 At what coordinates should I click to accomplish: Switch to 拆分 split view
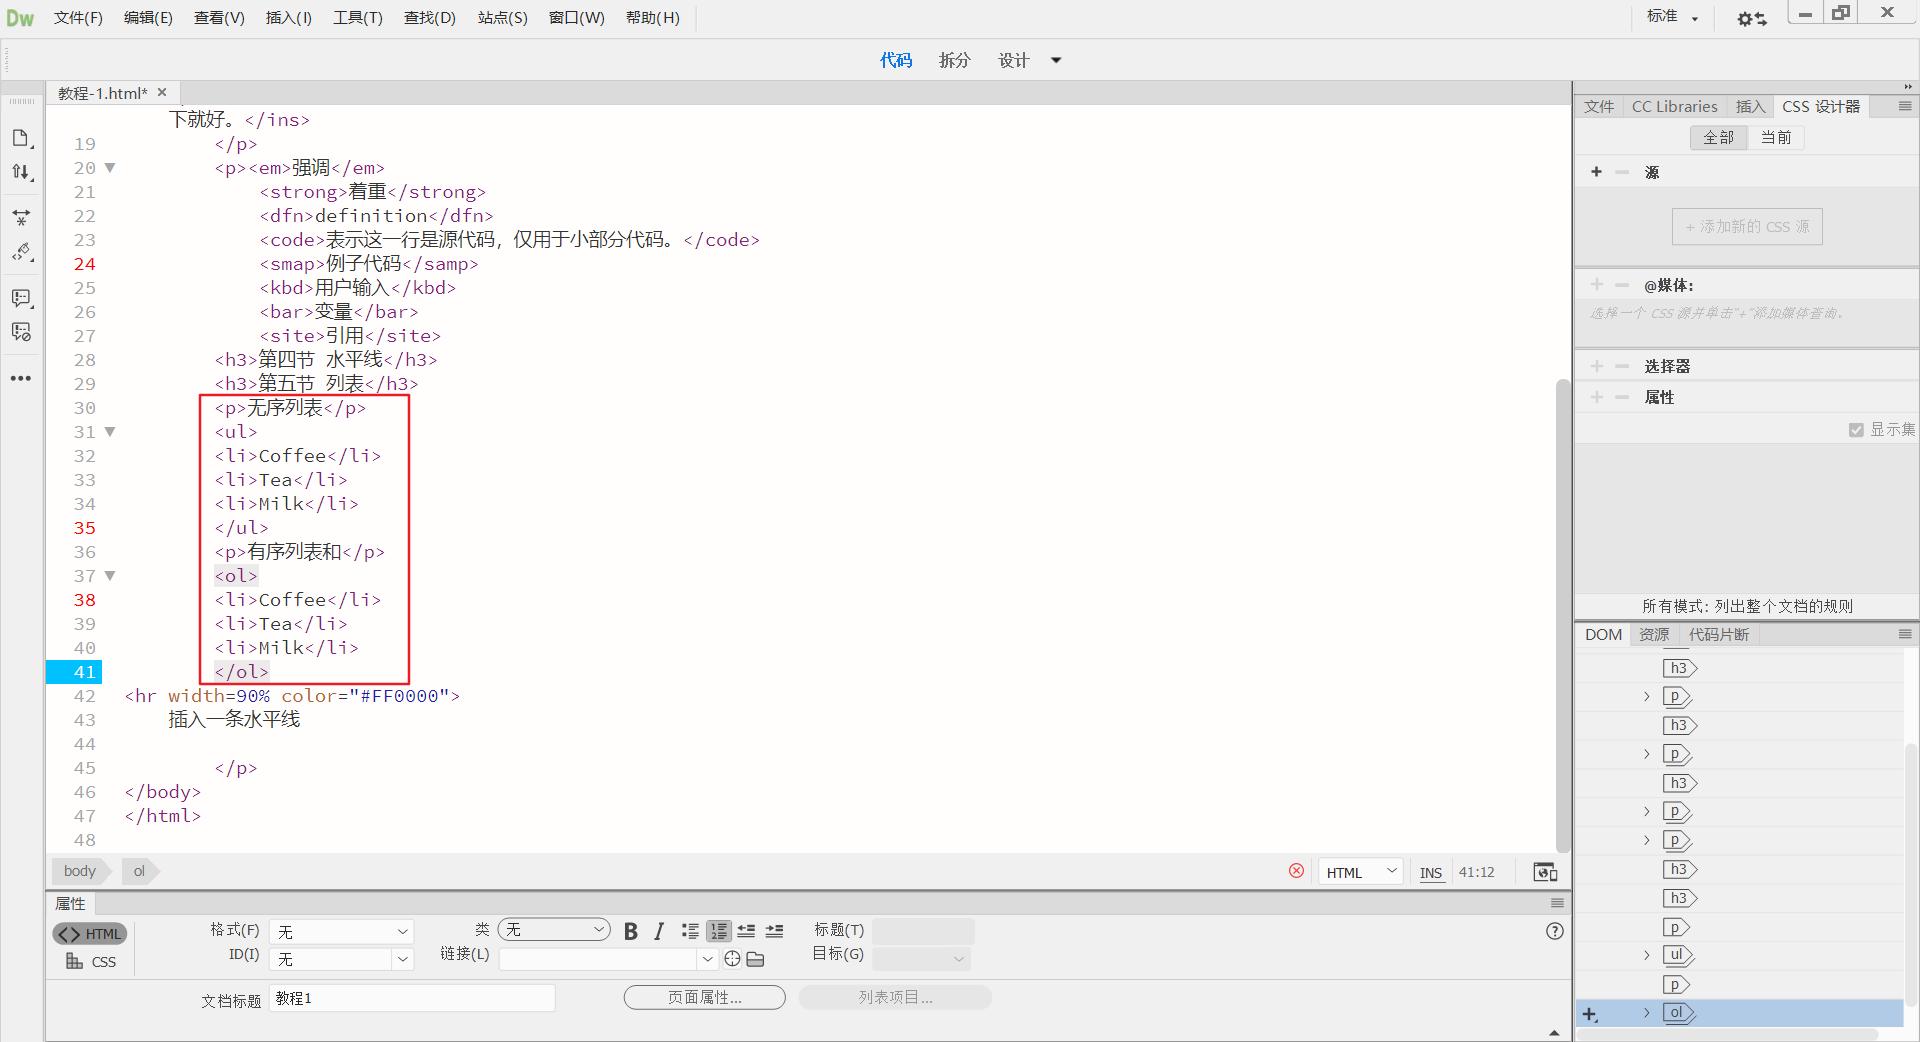[x=955, y=60]
